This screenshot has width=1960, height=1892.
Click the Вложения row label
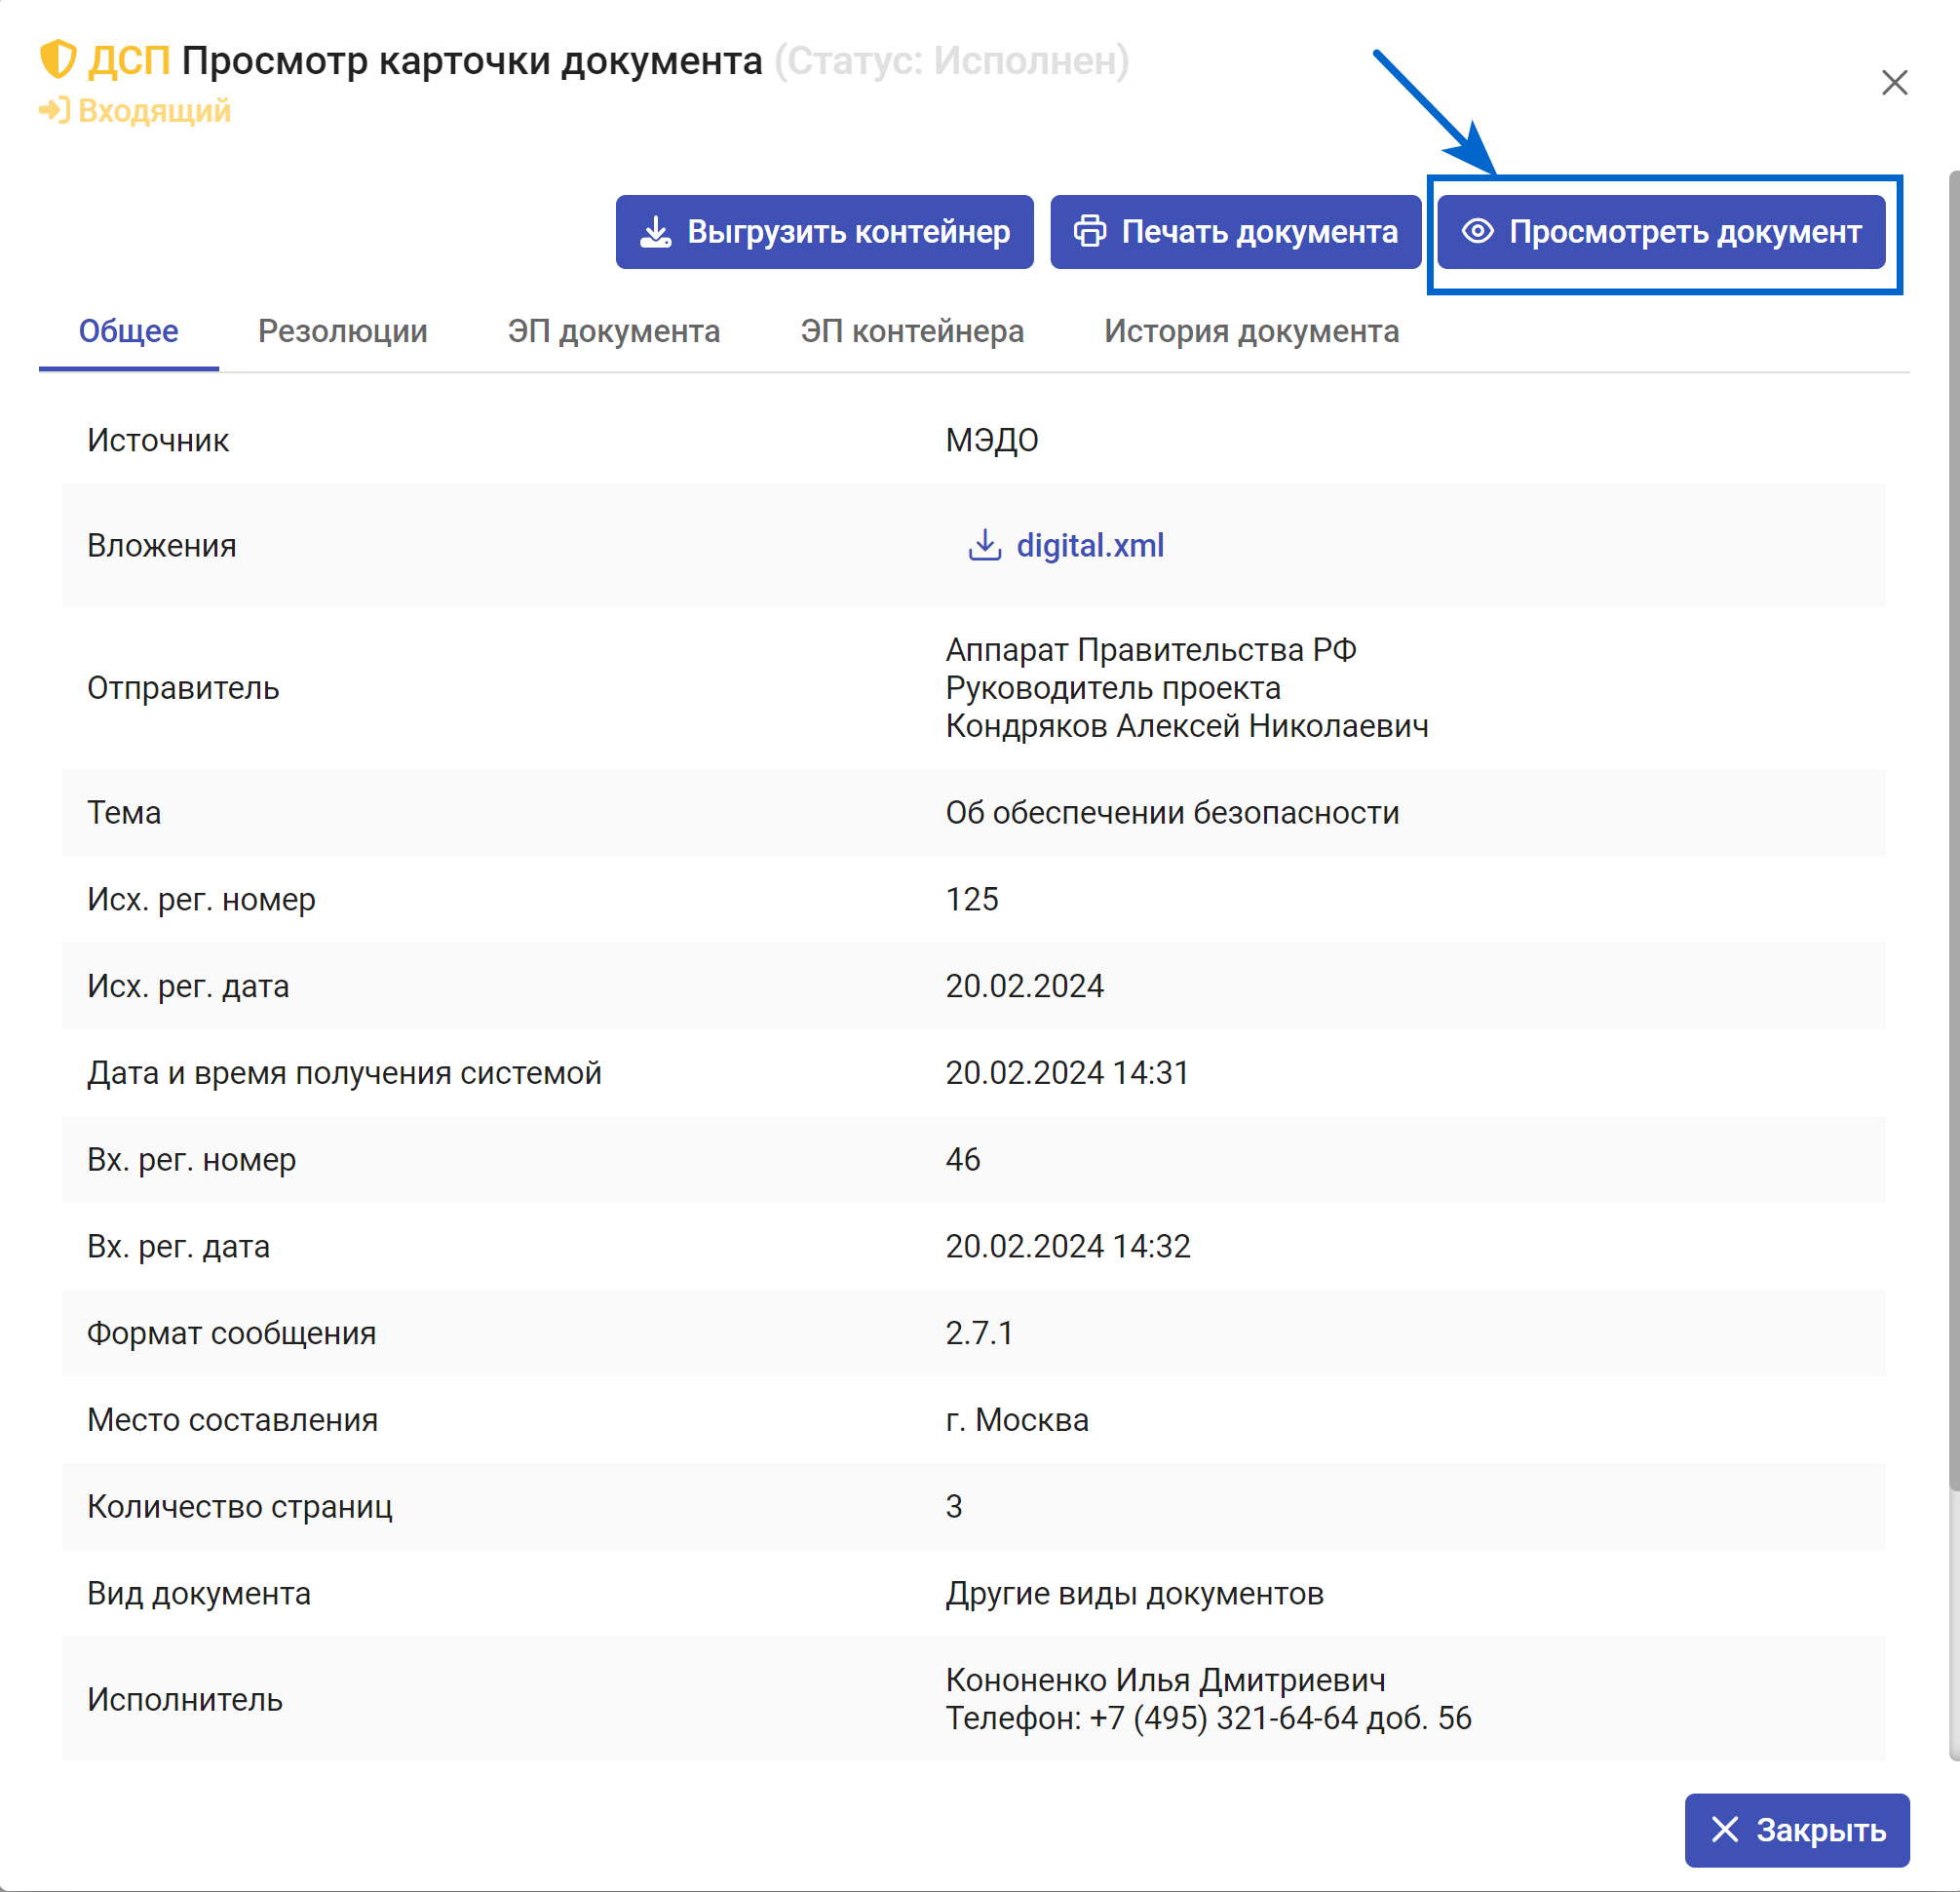click(x=162, y=545)
